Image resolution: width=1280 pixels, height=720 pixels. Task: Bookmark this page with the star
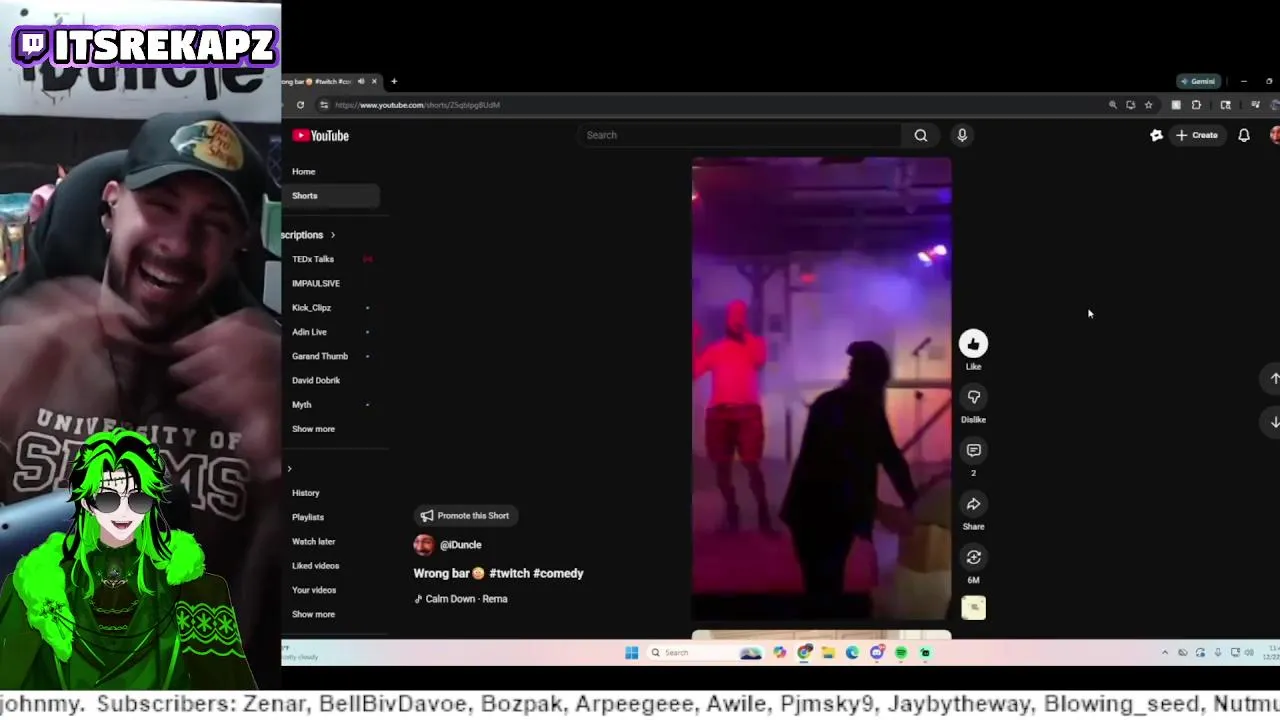tap(1148, 105)
